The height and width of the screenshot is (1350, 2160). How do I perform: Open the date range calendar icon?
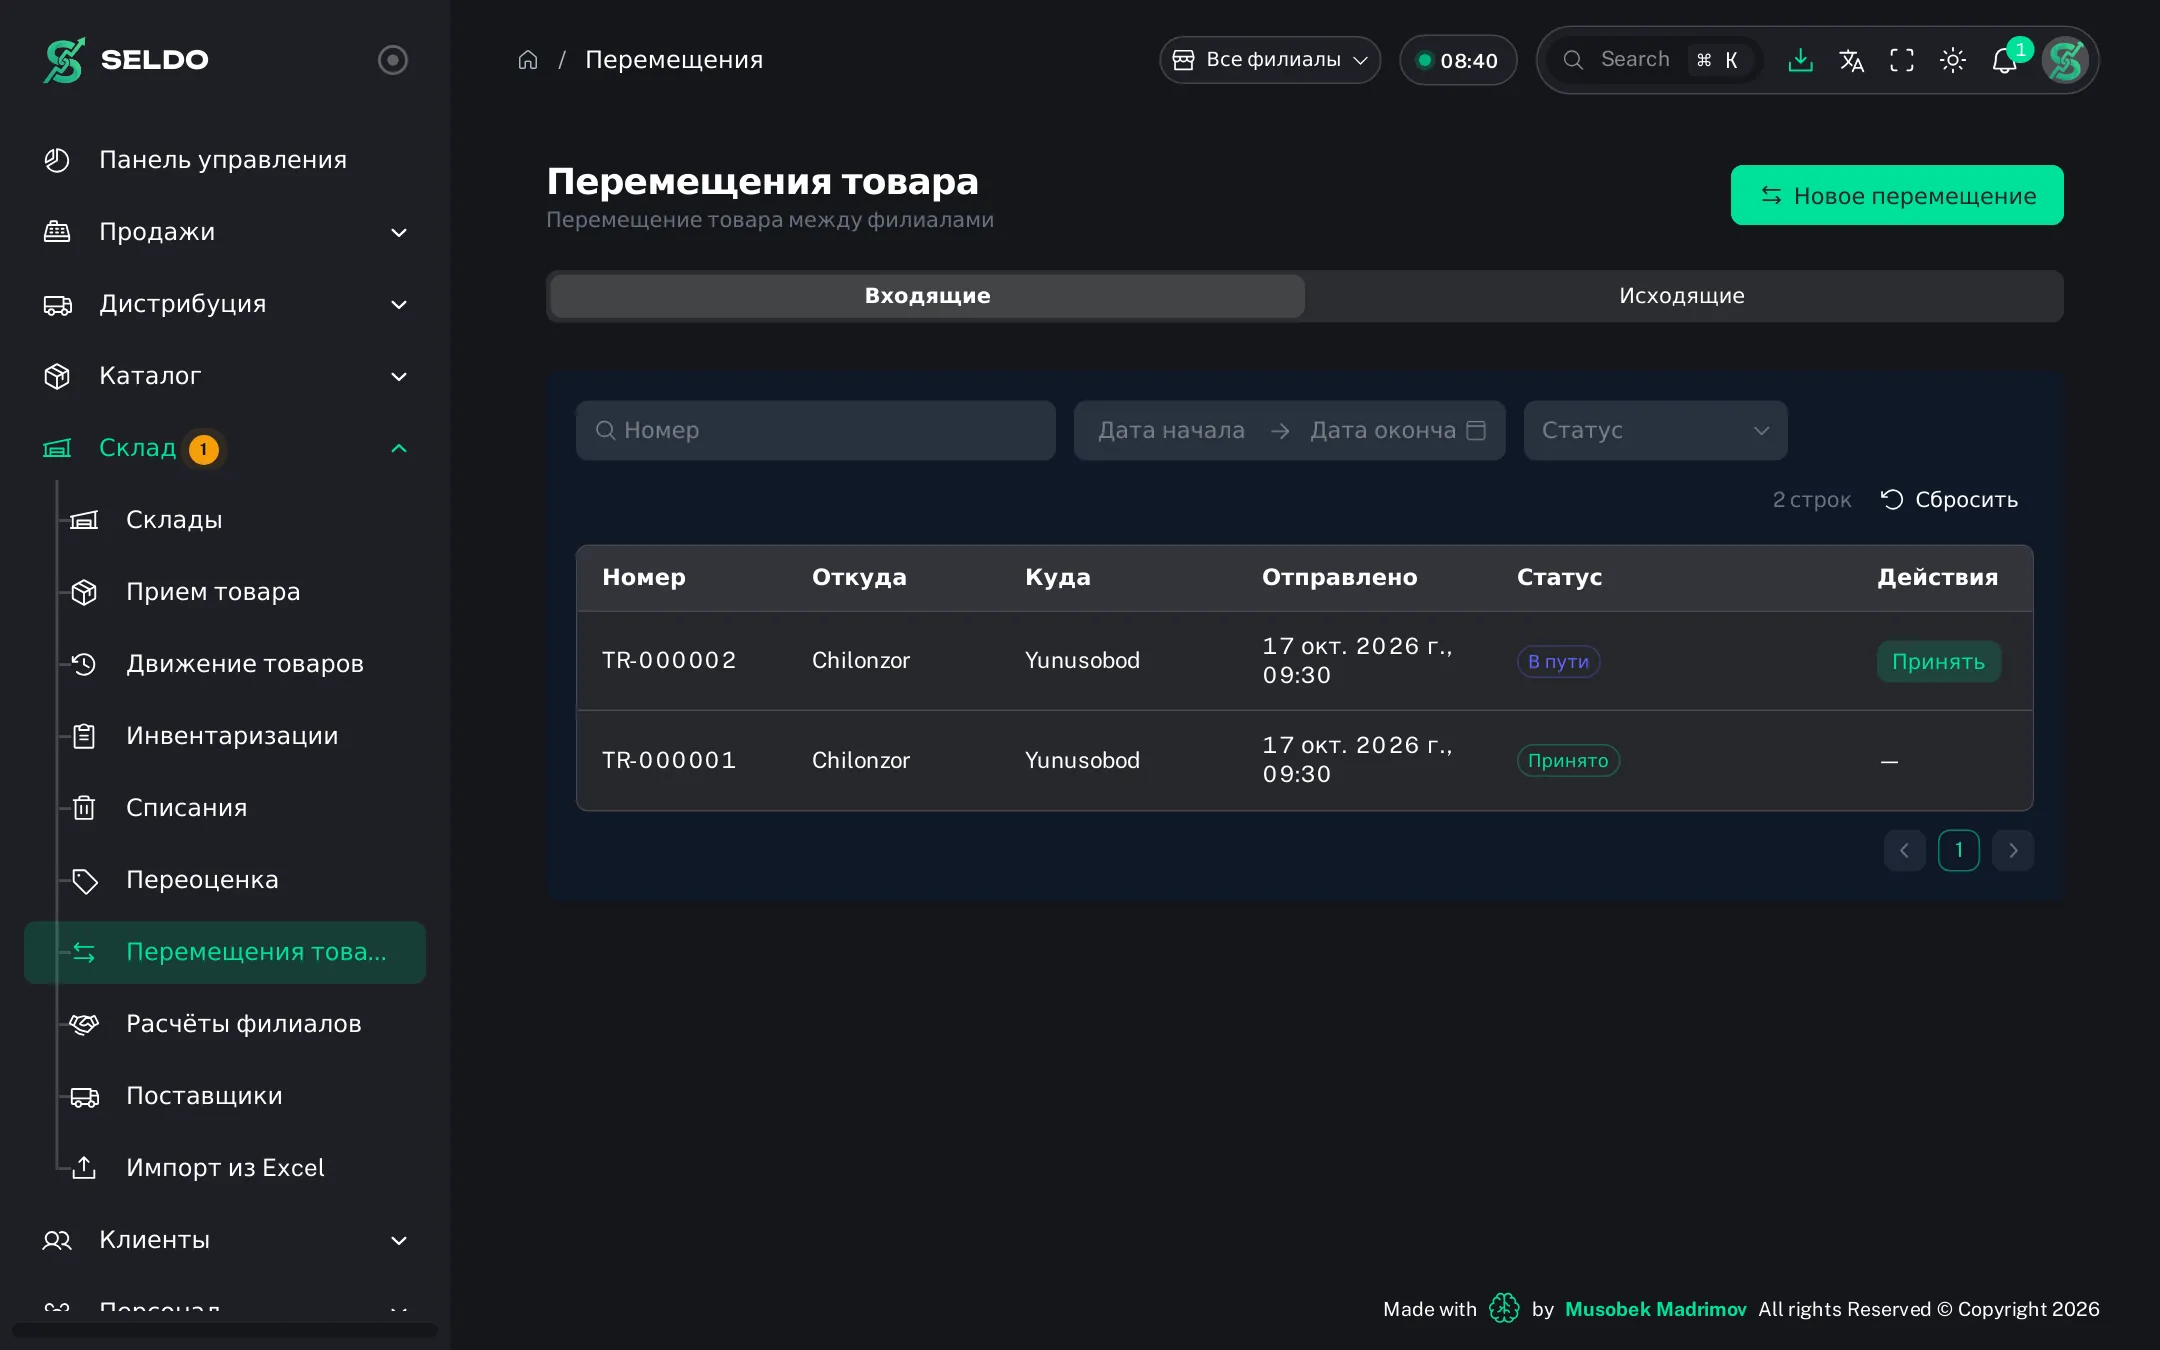1476,430
